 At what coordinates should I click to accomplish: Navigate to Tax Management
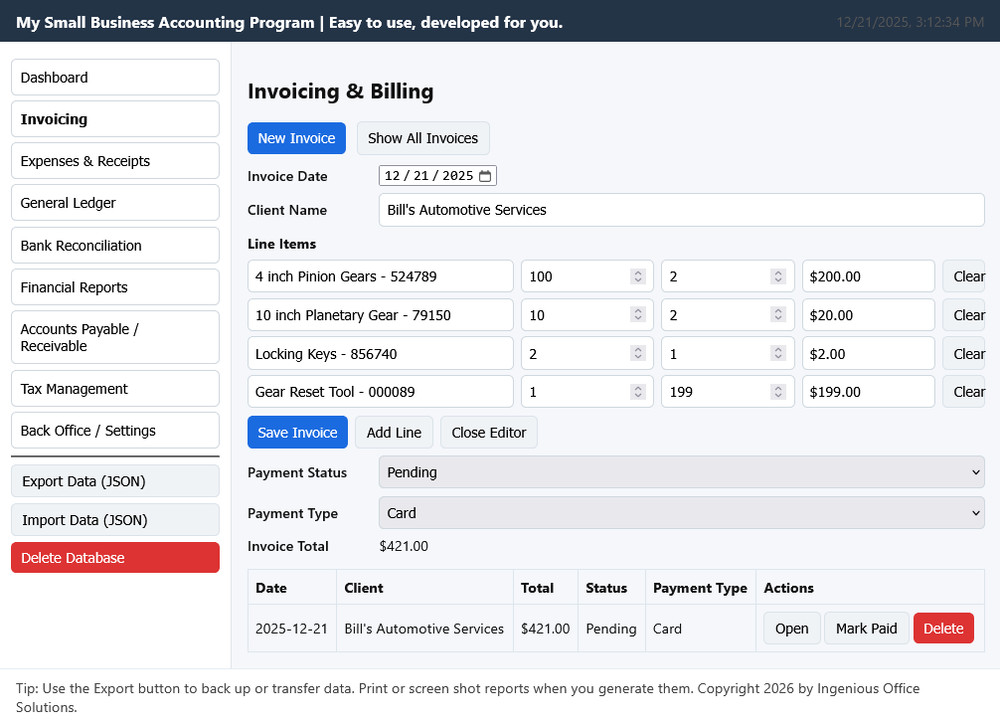[x=115, y=389]
